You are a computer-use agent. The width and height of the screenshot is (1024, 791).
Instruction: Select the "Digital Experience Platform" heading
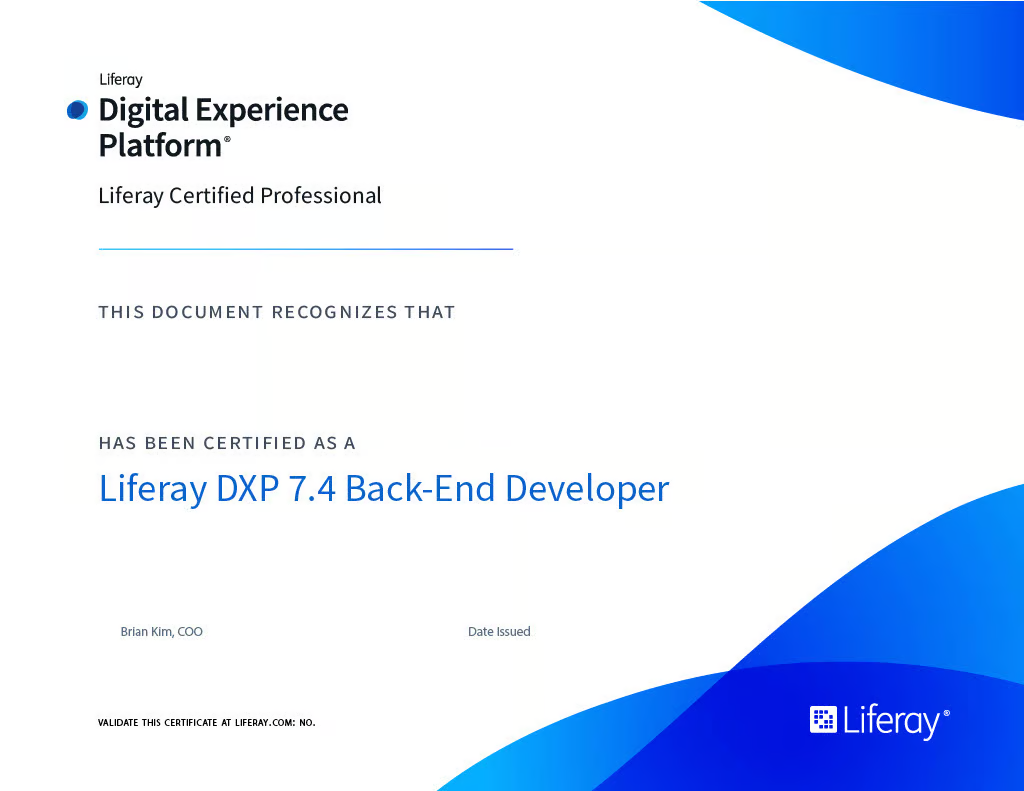pyautogui.click(x=223, y=127)
